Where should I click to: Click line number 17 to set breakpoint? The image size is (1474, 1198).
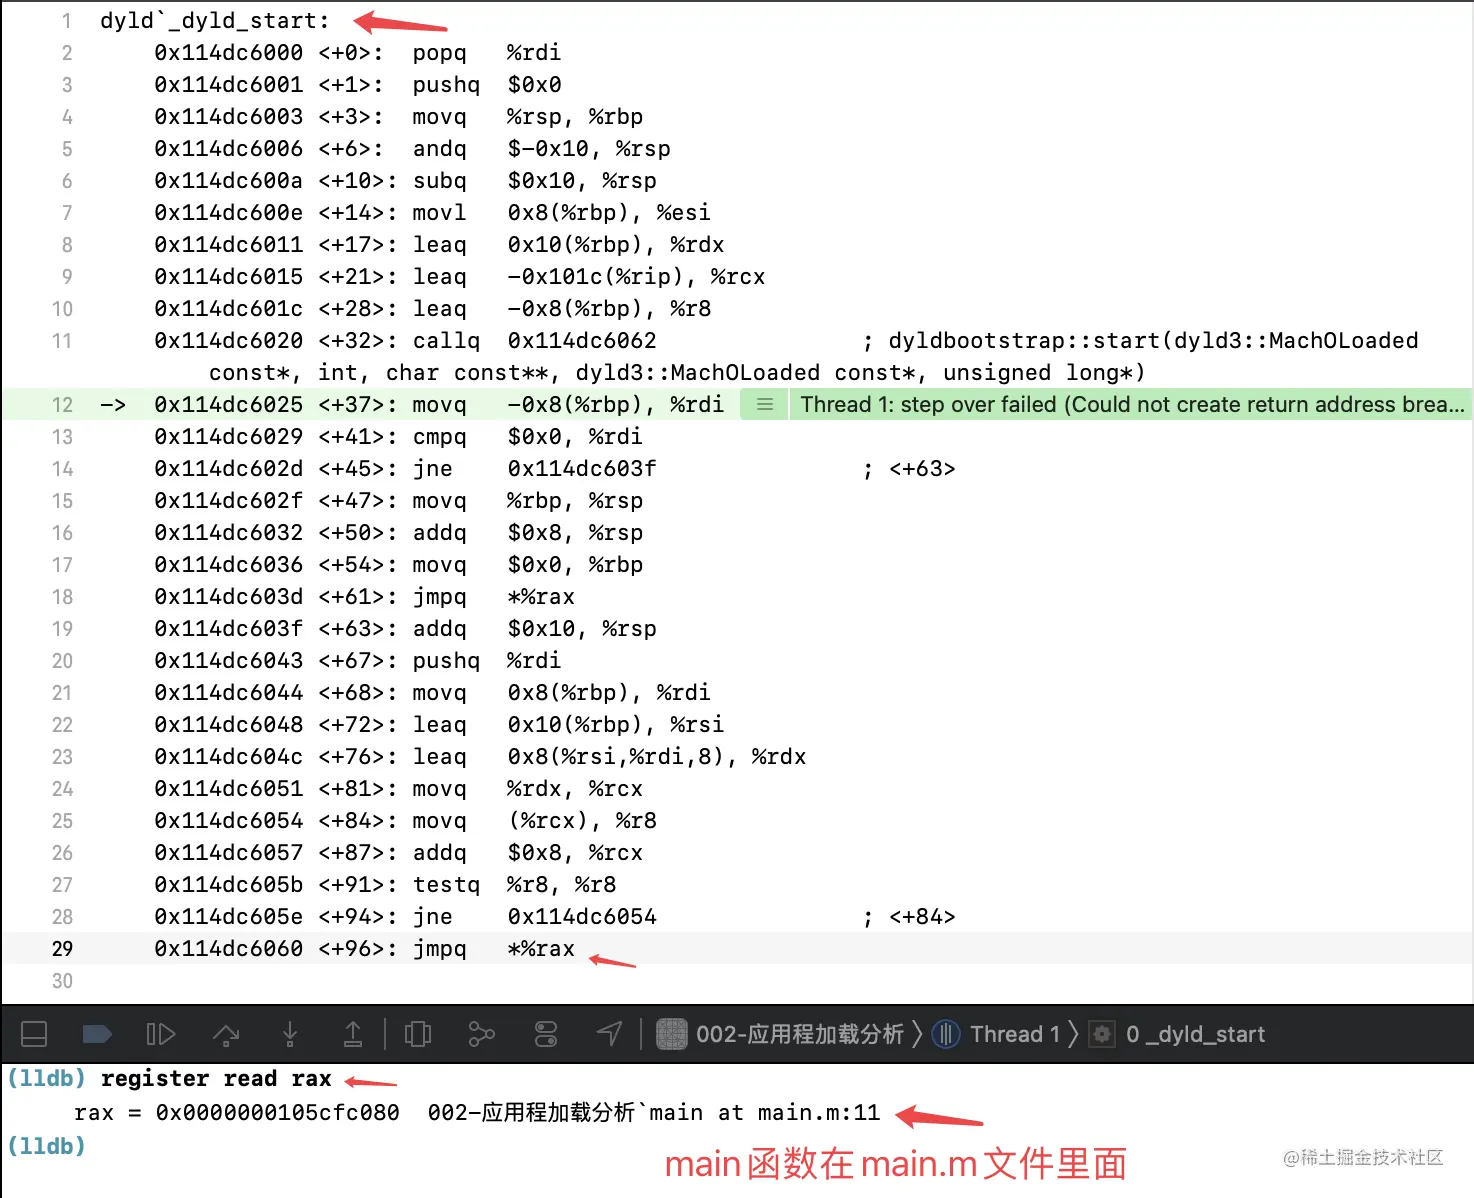pyautogui.click(x=62, y=564)
